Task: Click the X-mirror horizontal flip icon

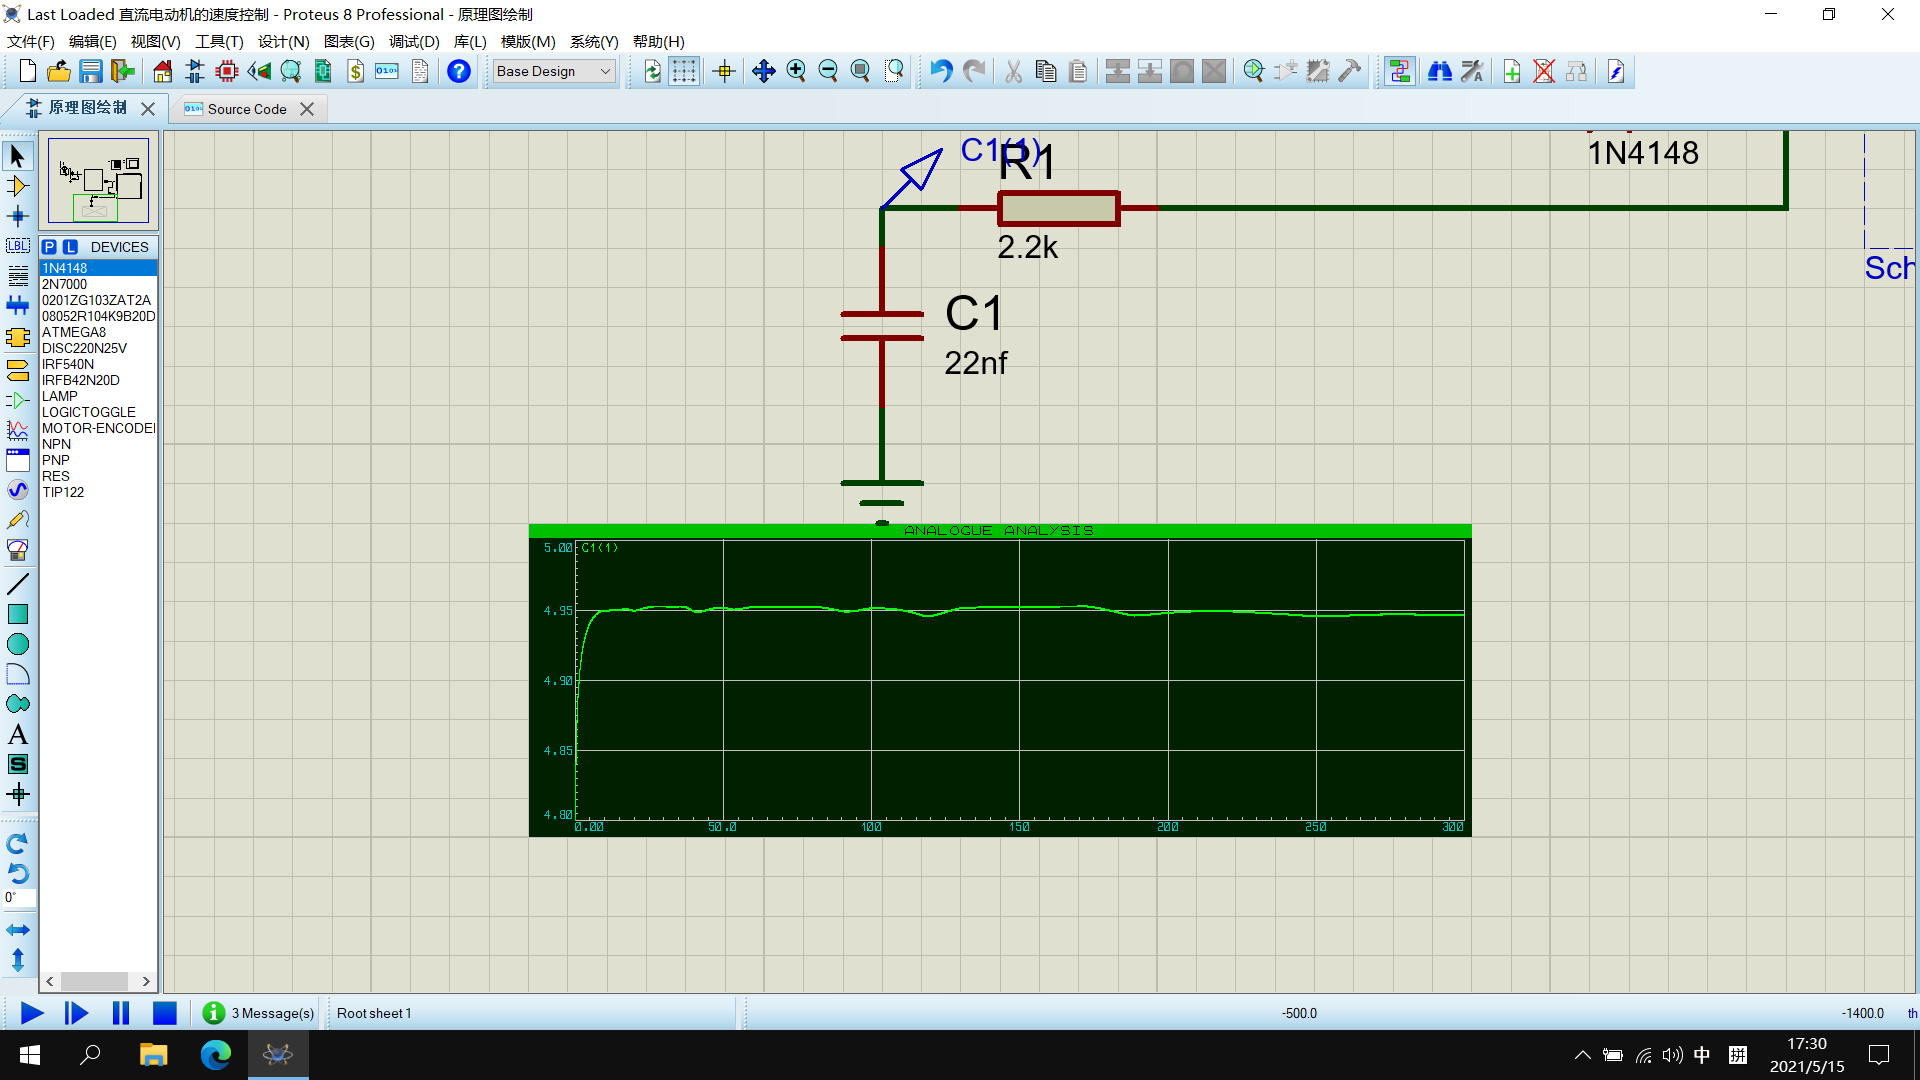Action: 18,930
